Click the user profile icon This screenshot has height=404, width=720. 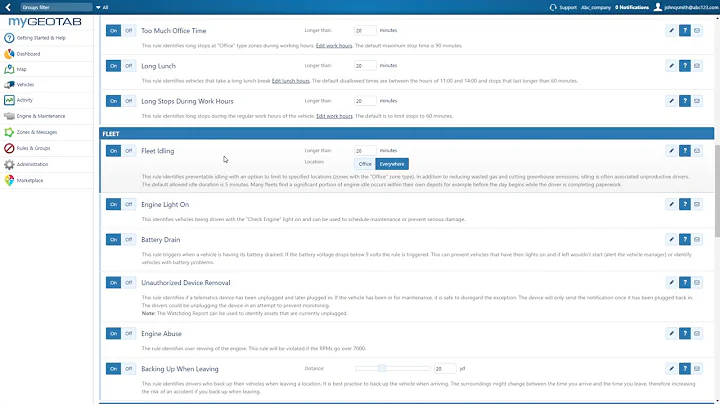coord(658,7)
